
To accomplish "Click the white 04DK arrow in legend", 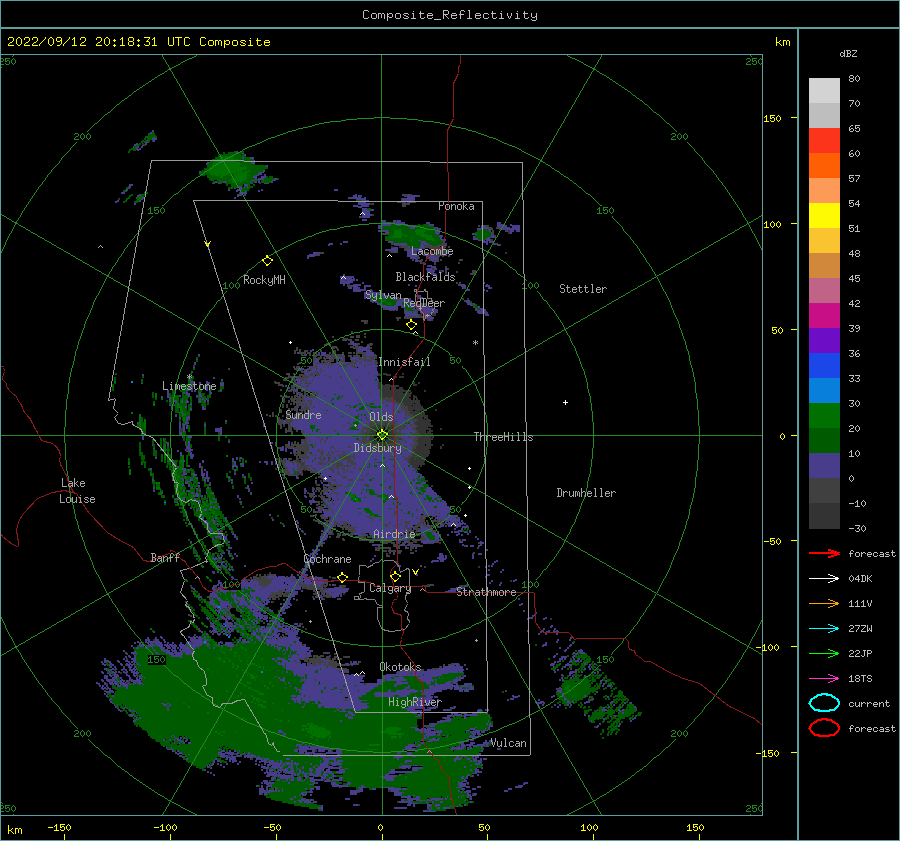I will pyautogui.click(x=824, y=579).
